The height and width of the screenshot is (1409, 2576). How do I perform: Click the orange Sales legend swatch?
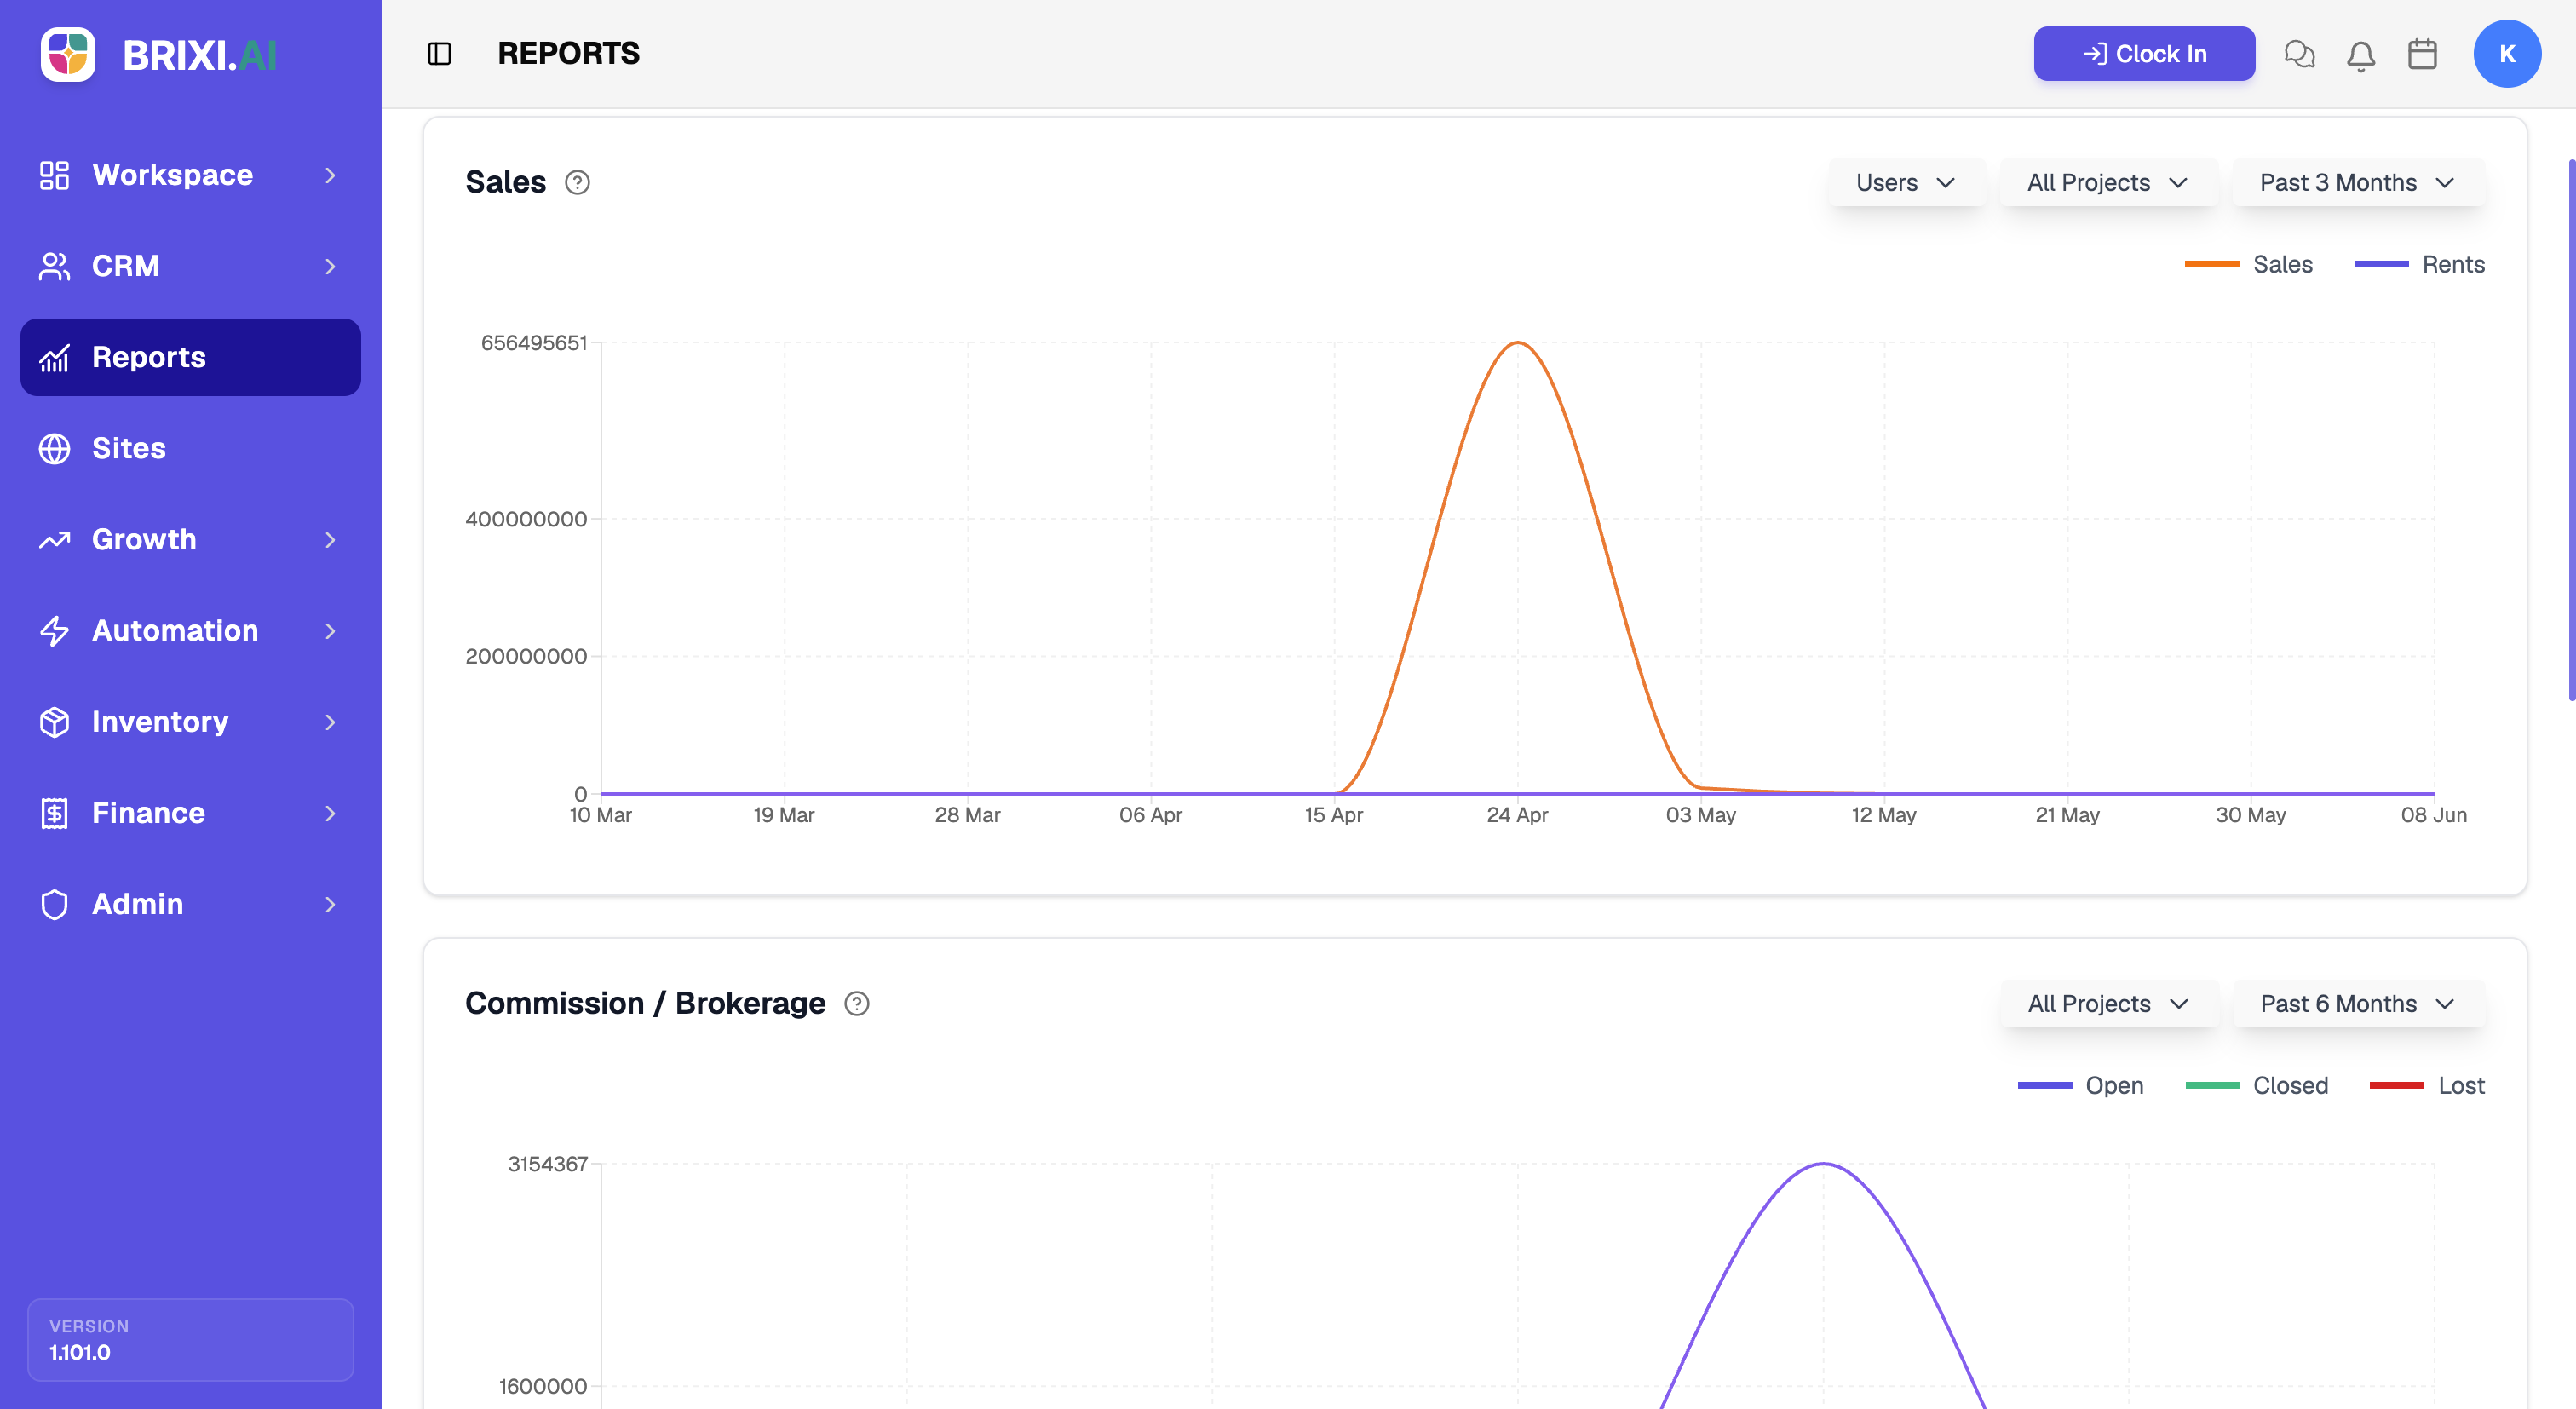[2211, 264]
